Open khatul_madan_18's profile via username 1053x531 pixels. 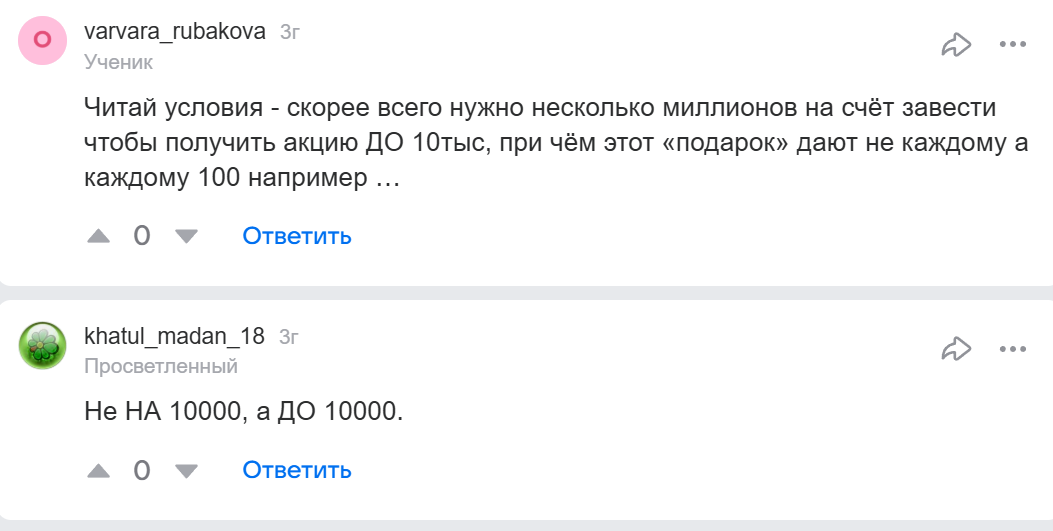coord(174,337)
